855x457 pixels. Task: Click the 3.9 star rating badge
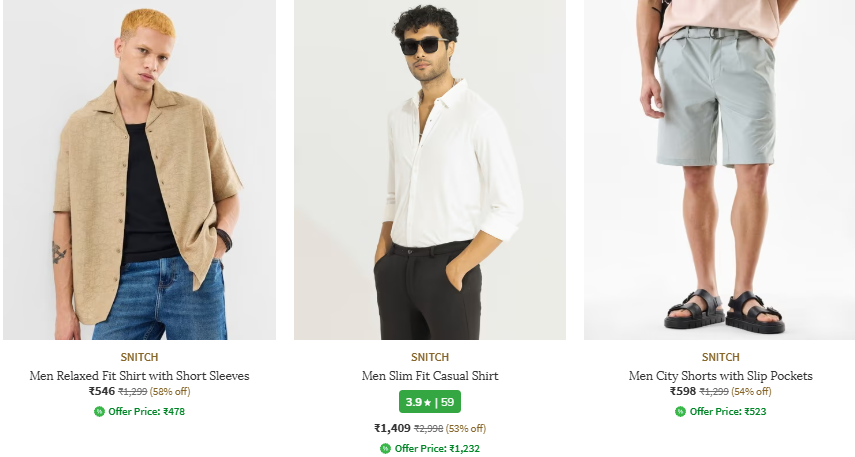[429, 402]
